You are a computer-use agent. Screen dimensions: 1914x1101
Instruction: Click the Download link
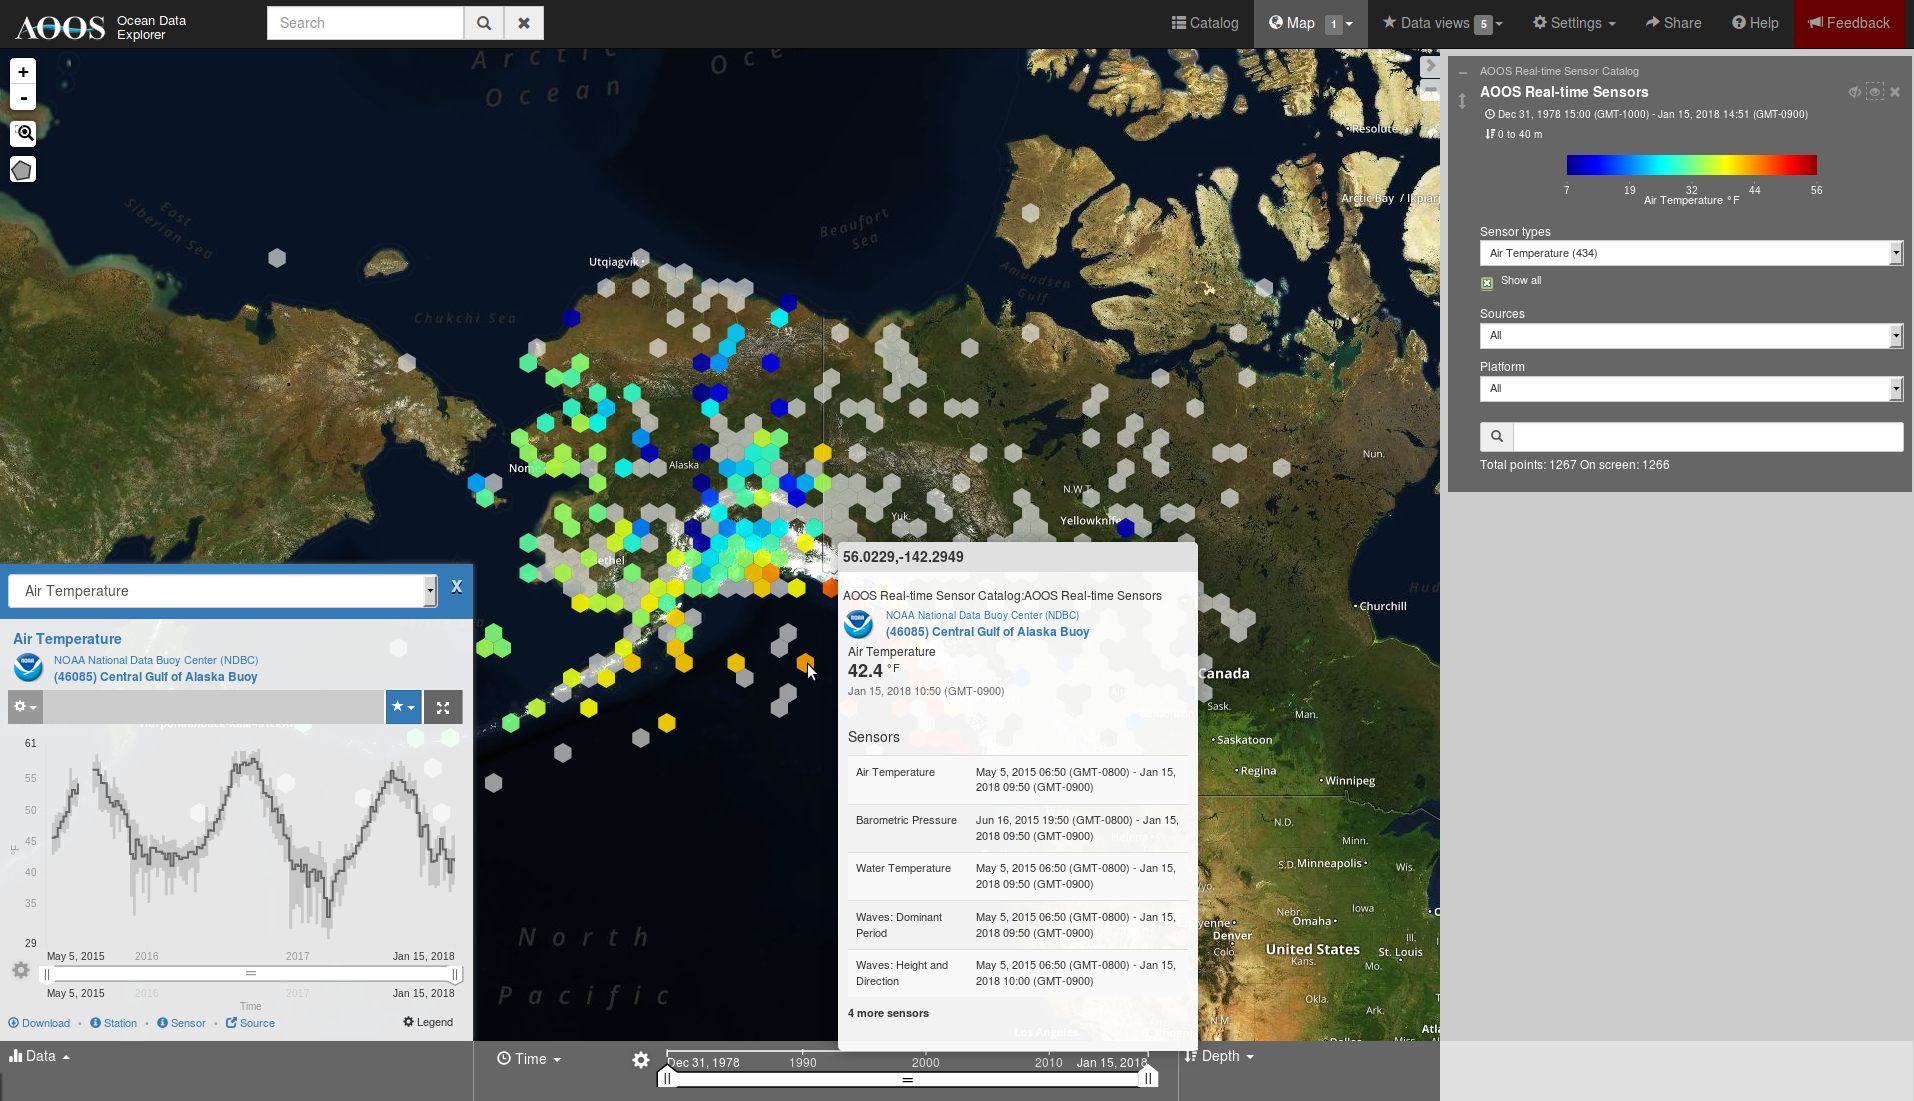point(39,1023)
